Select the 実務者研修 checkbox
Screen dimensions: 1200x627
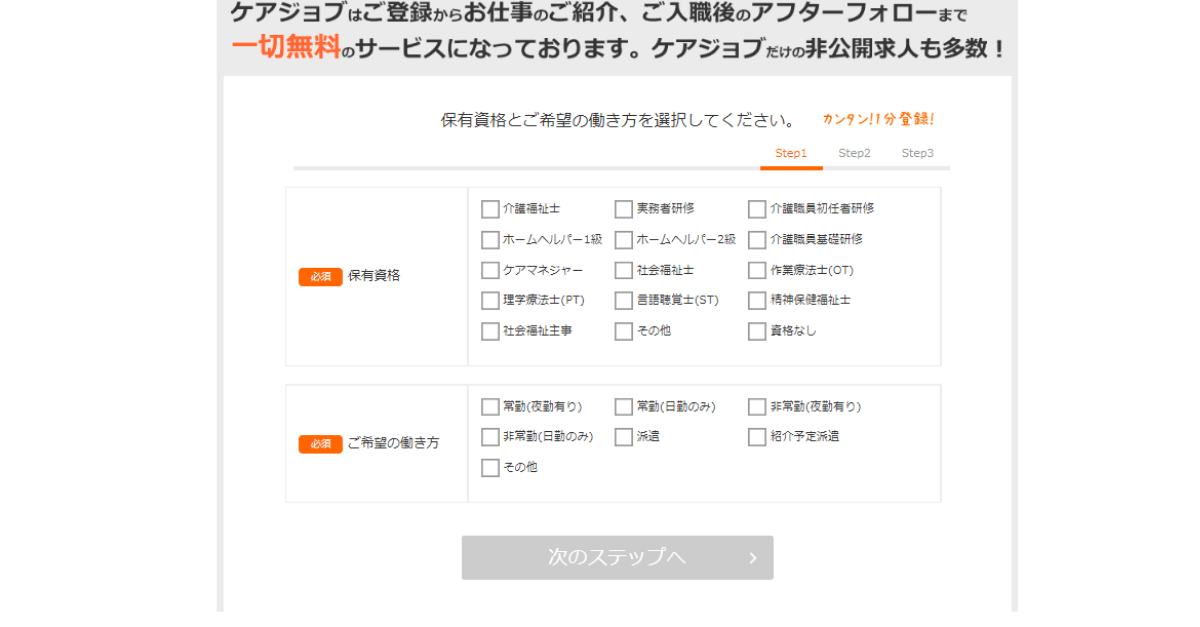tap(624, 209)
